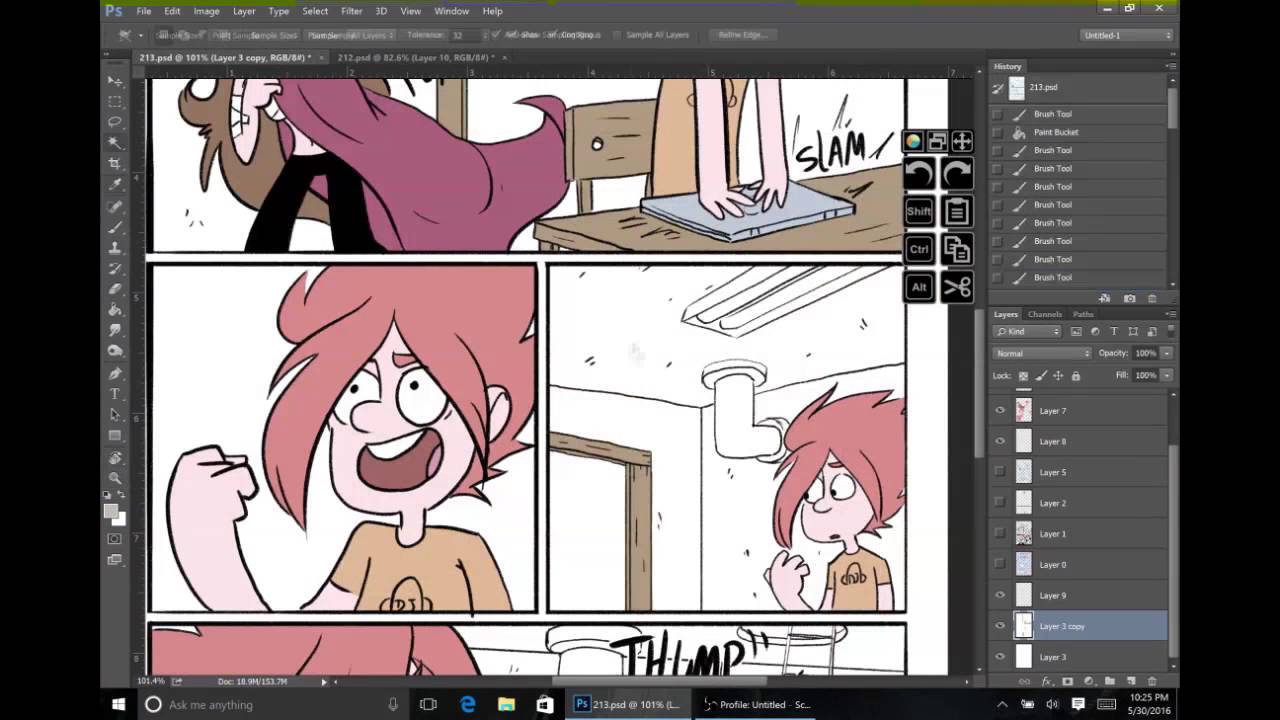Viewport: 1280px width, 720px height.
Task: Hide Layer 7 visibility
Action: [1000, 410]
